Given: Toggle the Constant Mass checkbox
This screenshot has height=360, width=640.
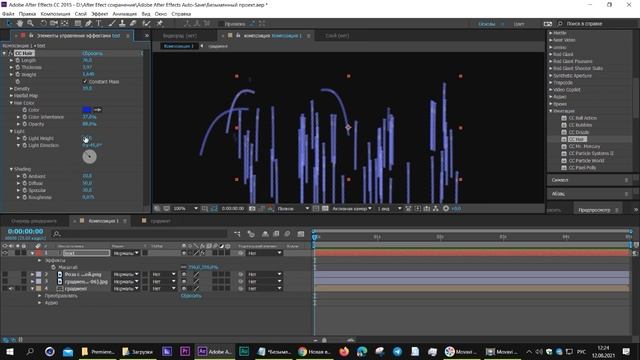Looking at the screenshot, I should (x=85, y=82).
